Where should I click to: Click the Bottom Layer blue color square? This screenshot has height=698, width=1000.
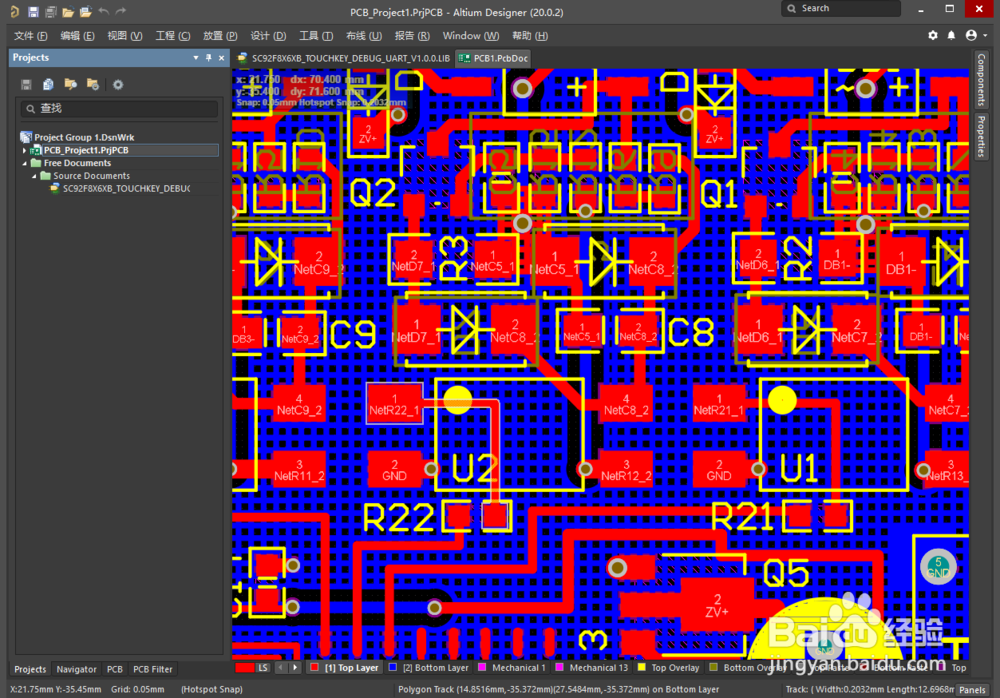pyautogui.click(x=393, y=667)
